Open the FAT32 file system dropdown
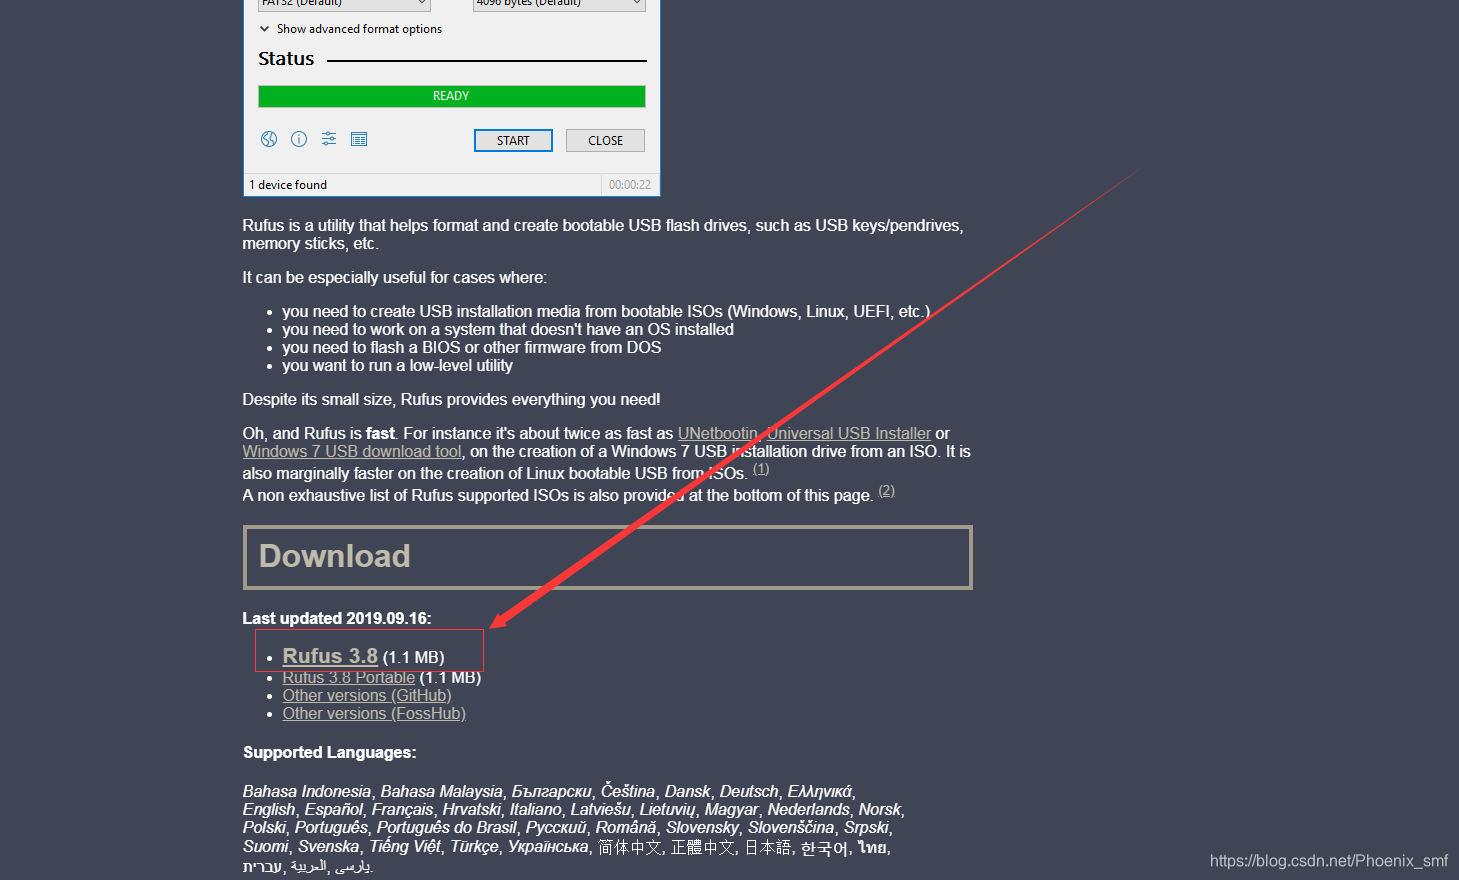The width and height of the screenshot is (1459, 880). 344,4
